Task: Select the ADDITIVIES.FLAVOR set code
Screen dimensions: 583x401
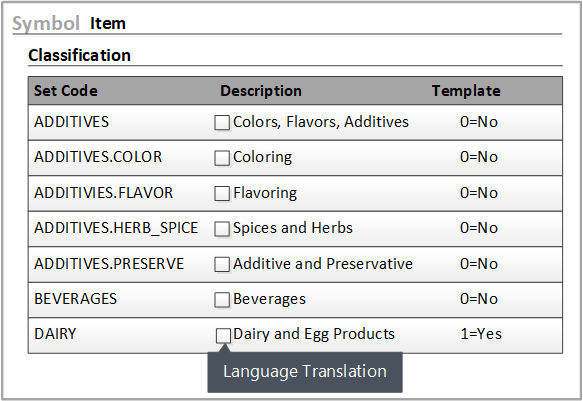Action: coord(104,193)
